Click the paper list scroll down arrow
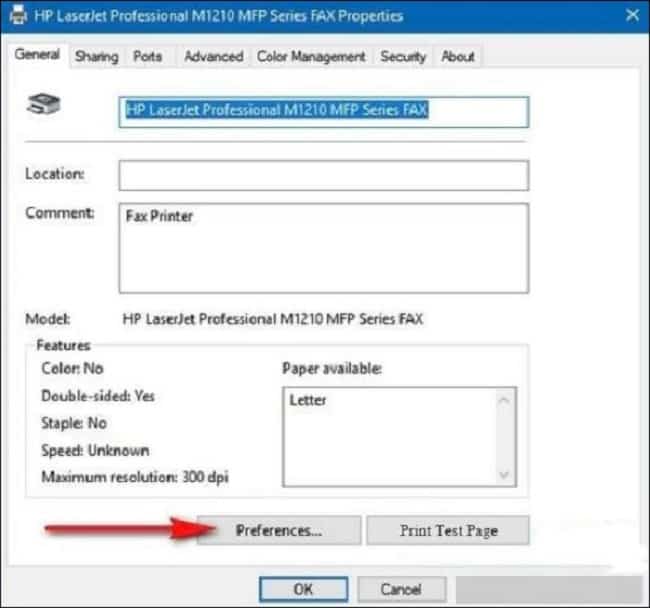Screen dimensions: 650x608 tap(504, 474)
